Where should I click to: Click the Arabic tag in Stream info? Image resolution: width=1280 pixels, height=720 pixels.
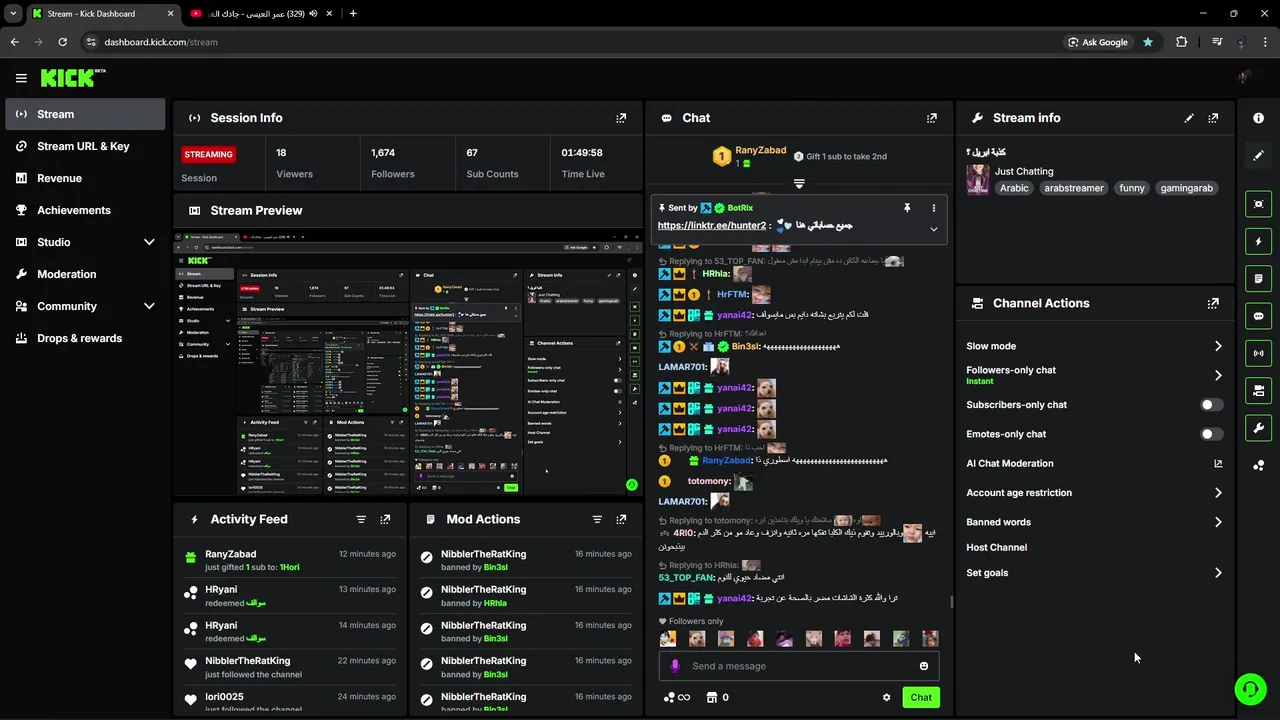click(x=1014, y=188)
